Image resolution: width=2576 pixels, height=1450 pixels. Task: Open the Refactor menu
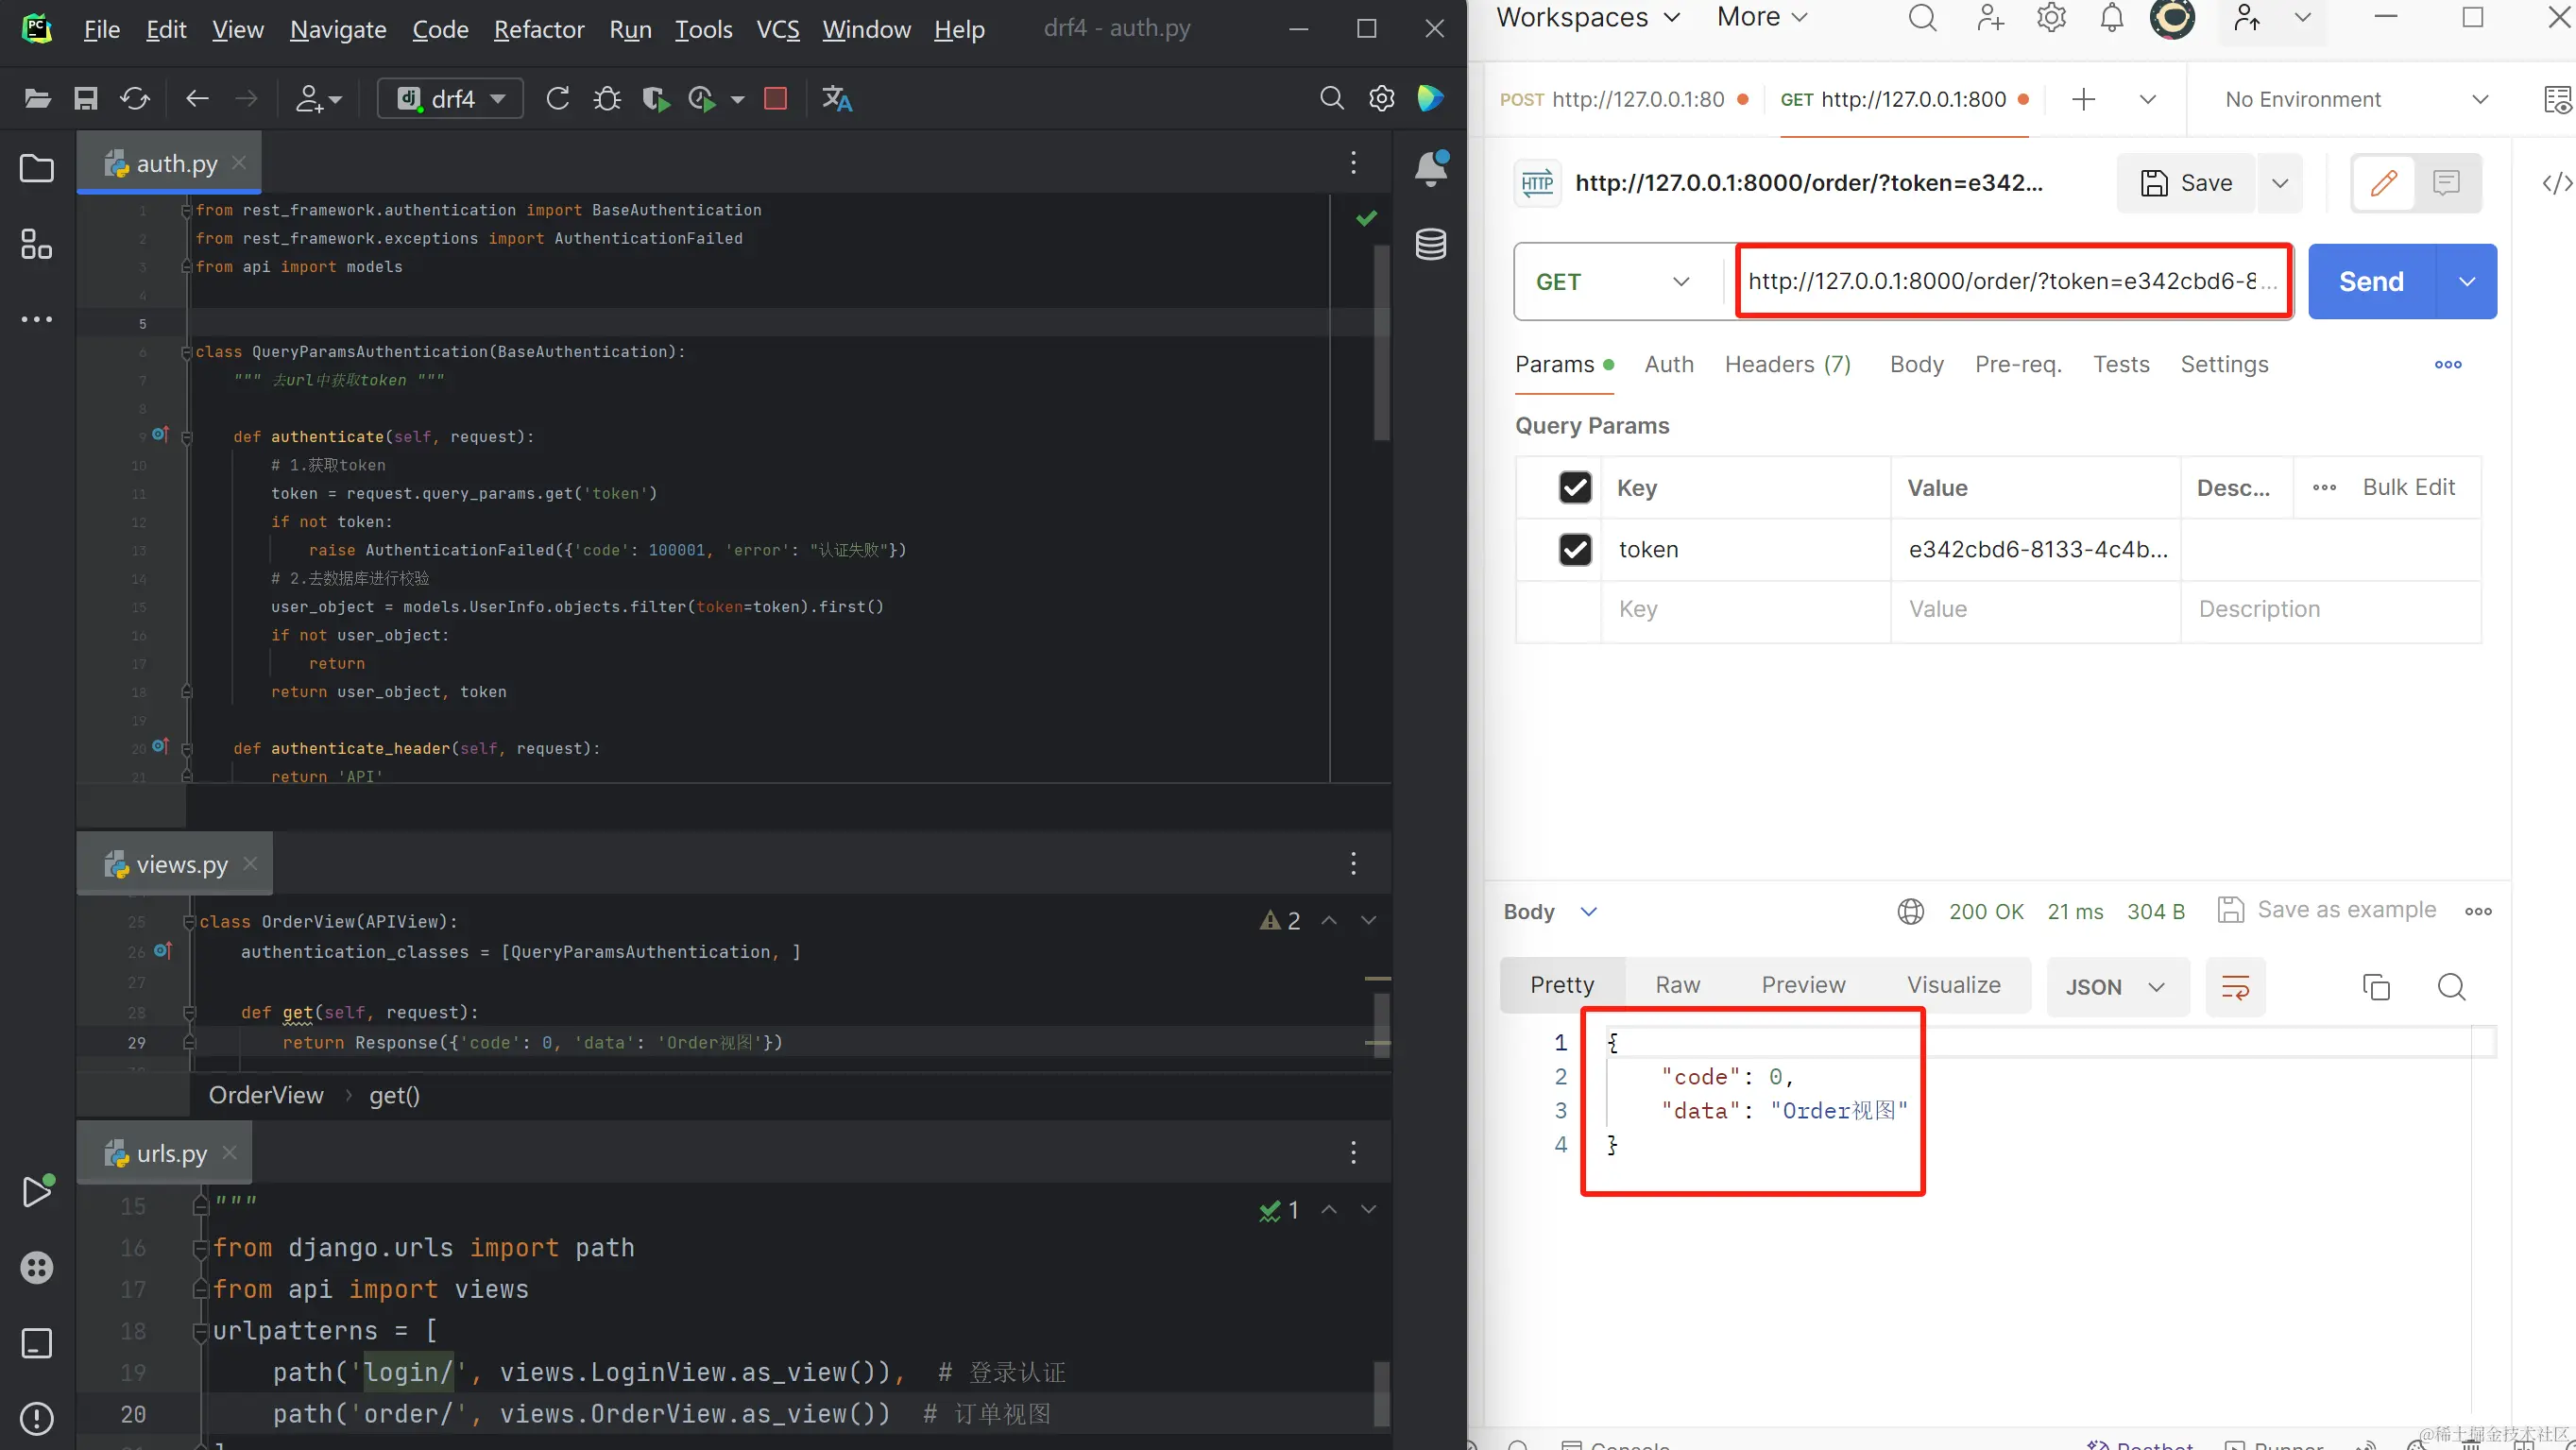click(x=538, y=30)
